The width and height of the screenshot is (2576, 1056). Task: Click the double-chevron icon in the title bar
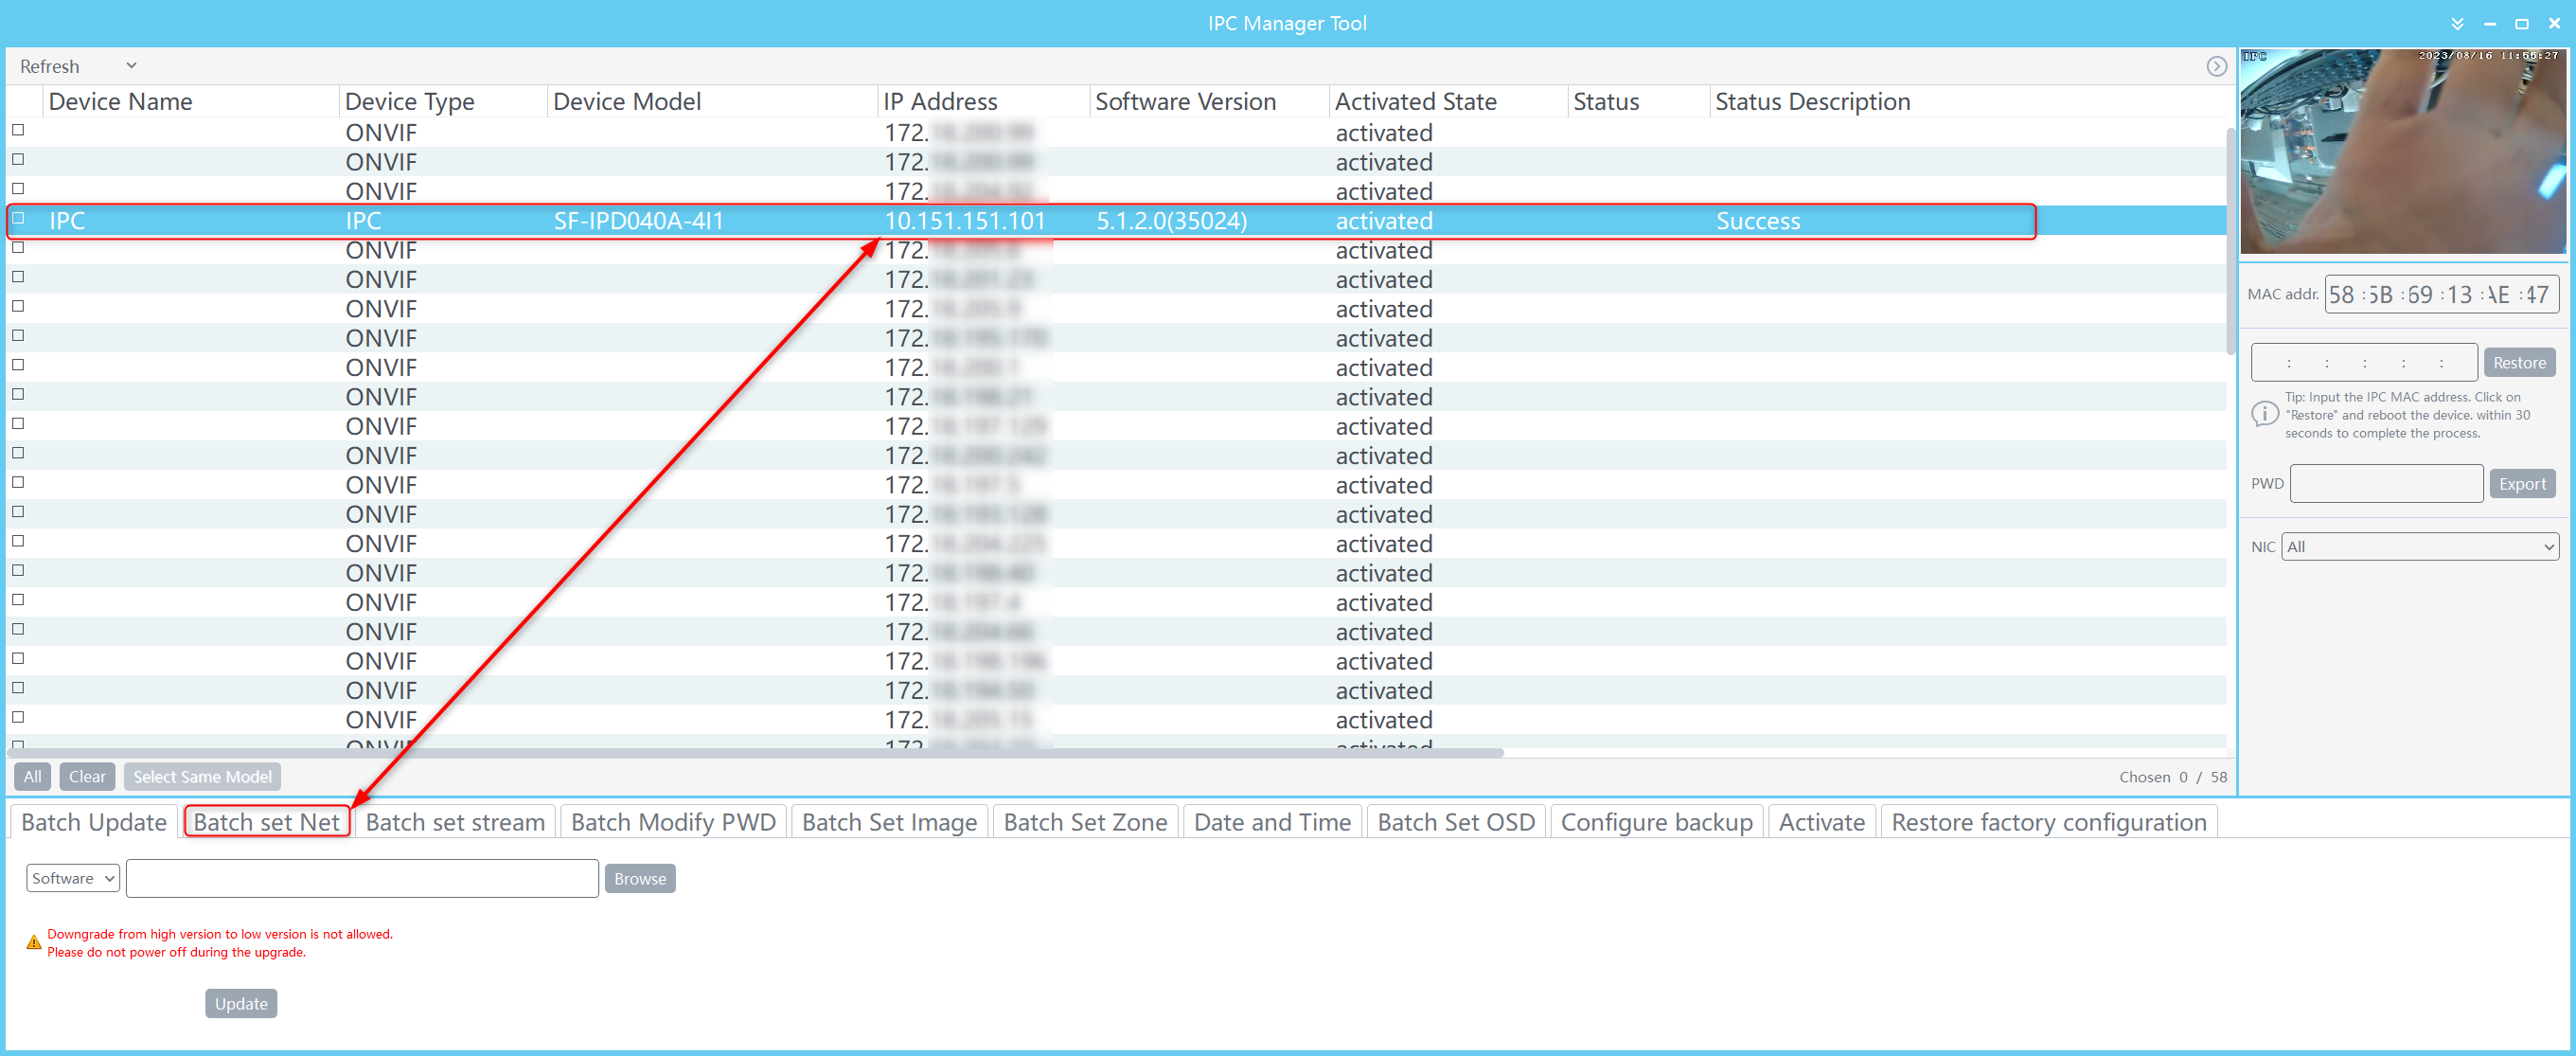click(2457, 23)
